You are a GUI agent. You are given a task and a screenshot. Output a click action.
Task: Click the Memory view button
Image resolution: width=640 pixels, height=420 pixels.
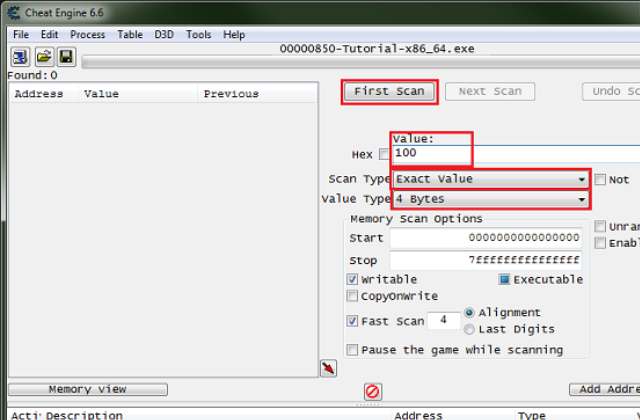pos(88,389)
